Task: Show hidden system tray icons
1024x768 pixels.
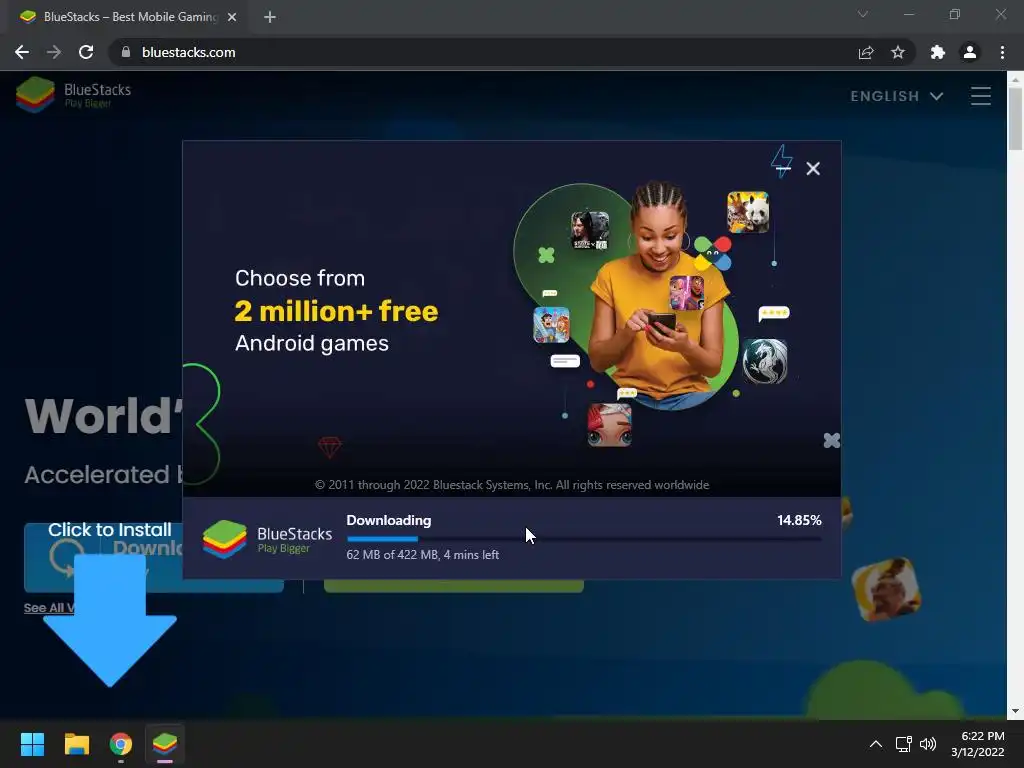Action: pos(876,744)
